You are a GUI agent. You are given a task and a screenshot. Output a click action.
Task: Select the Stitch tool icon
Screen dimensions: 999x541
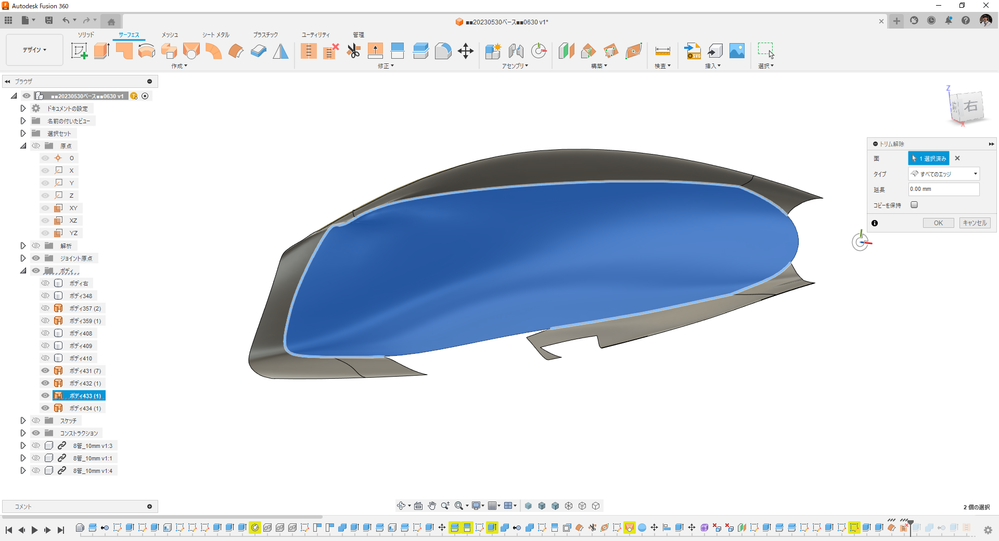click(308, 51)
